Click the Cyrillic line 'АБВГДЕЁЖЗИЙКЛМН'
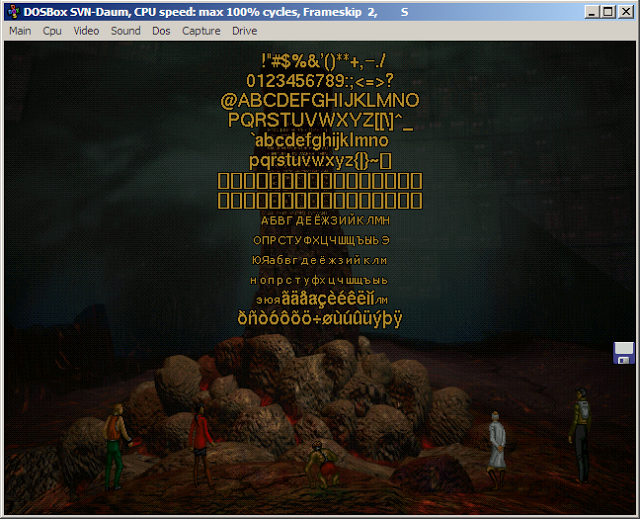The height and width of the screenshot is (519, 640). tap(325, 221)
